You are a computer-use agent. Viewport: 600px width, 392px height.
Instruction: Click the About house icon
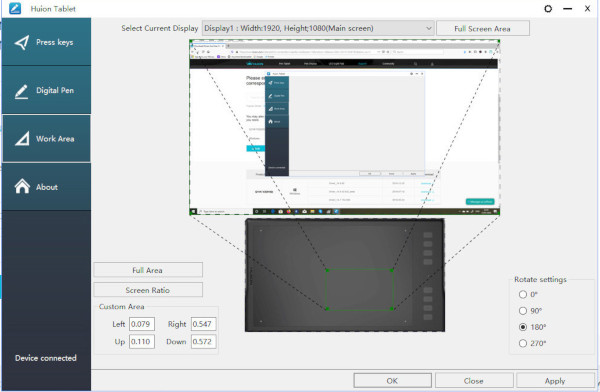pos(22,186)
